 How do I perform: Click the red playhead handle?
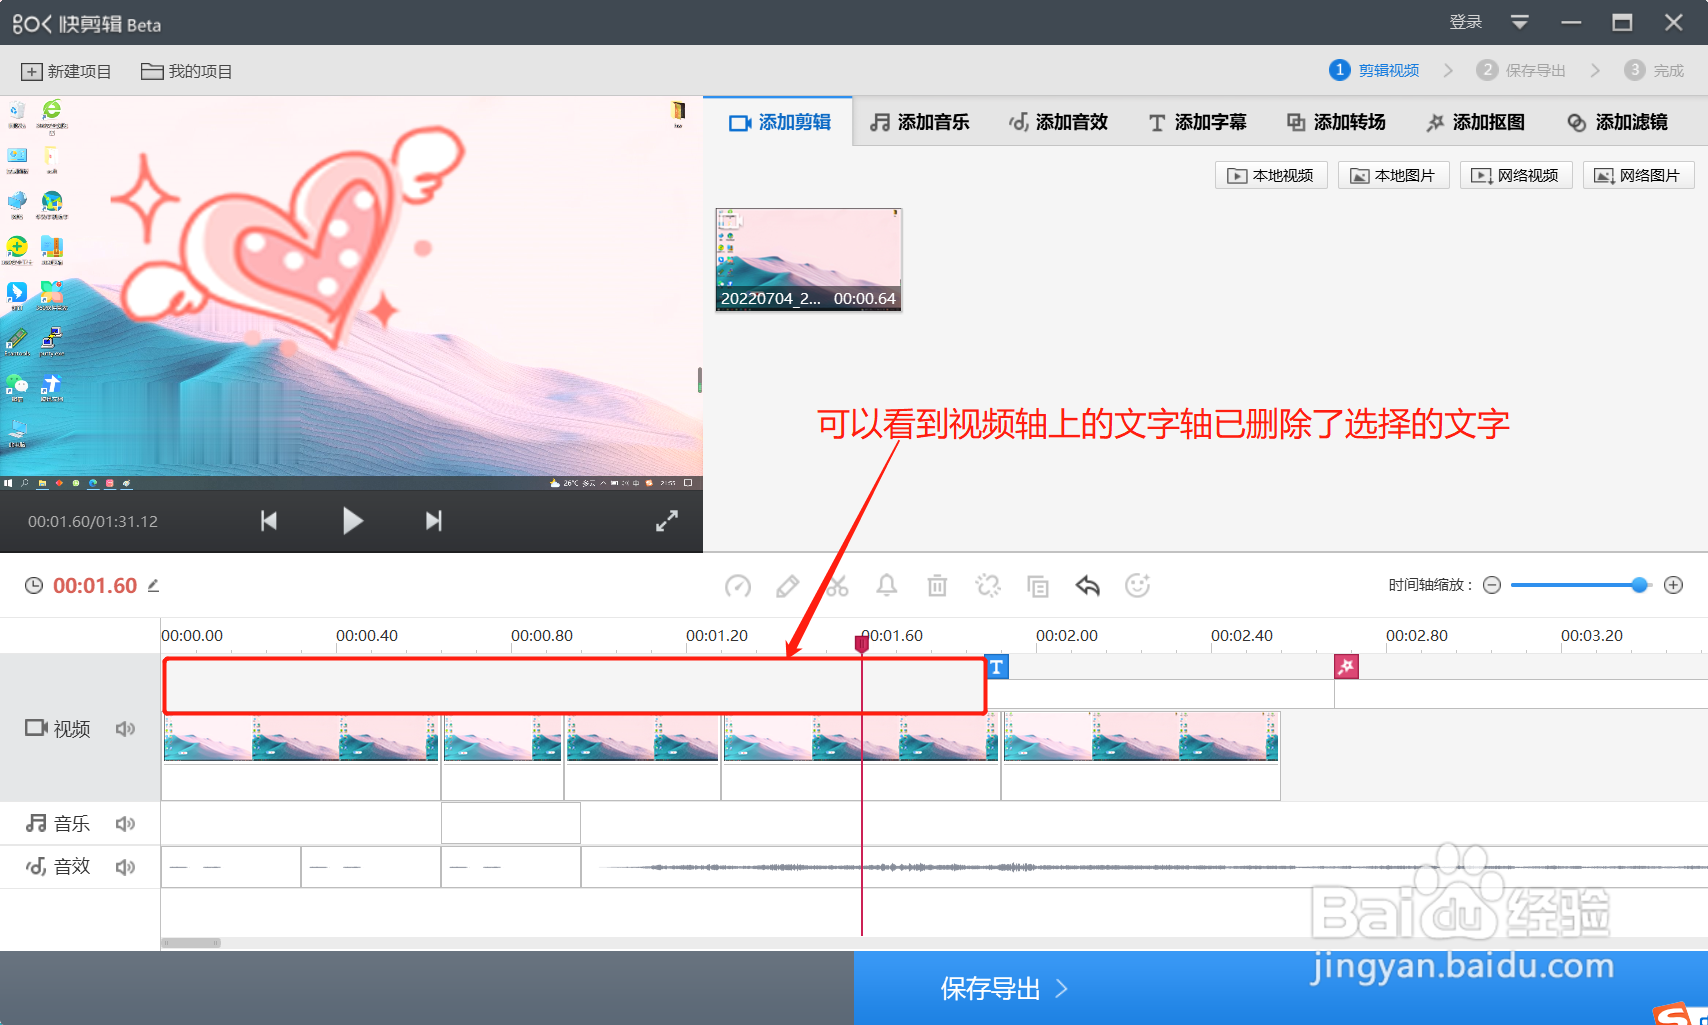(862, 643)
